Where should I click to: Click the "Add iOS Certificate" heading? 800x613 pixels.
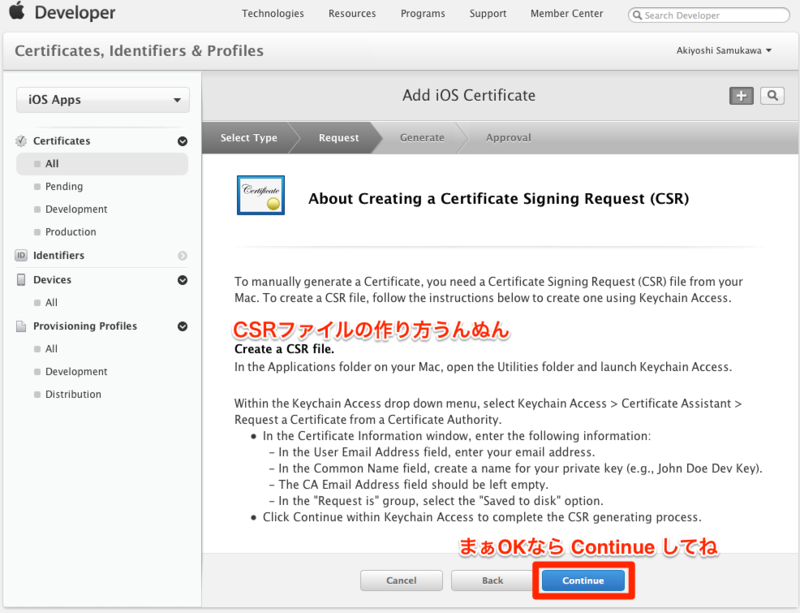(469, 95)
